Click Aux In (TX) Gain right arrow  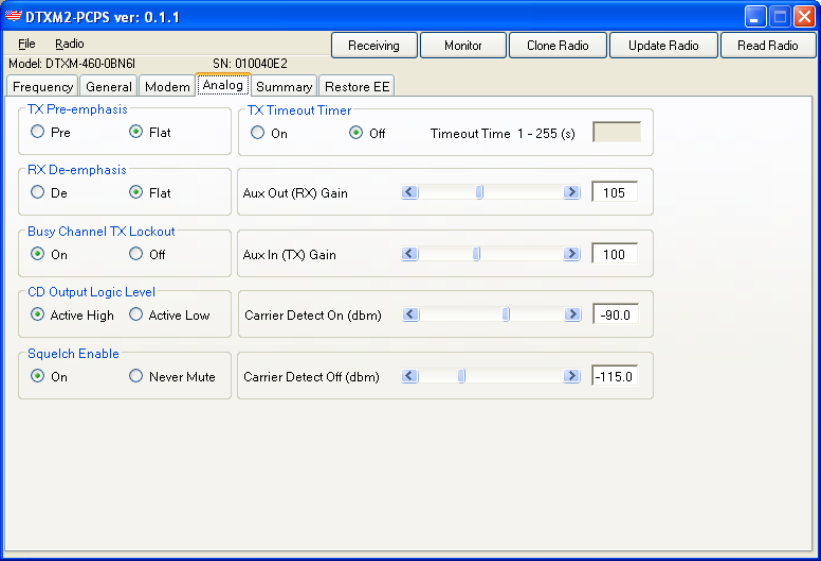(572, 254)
